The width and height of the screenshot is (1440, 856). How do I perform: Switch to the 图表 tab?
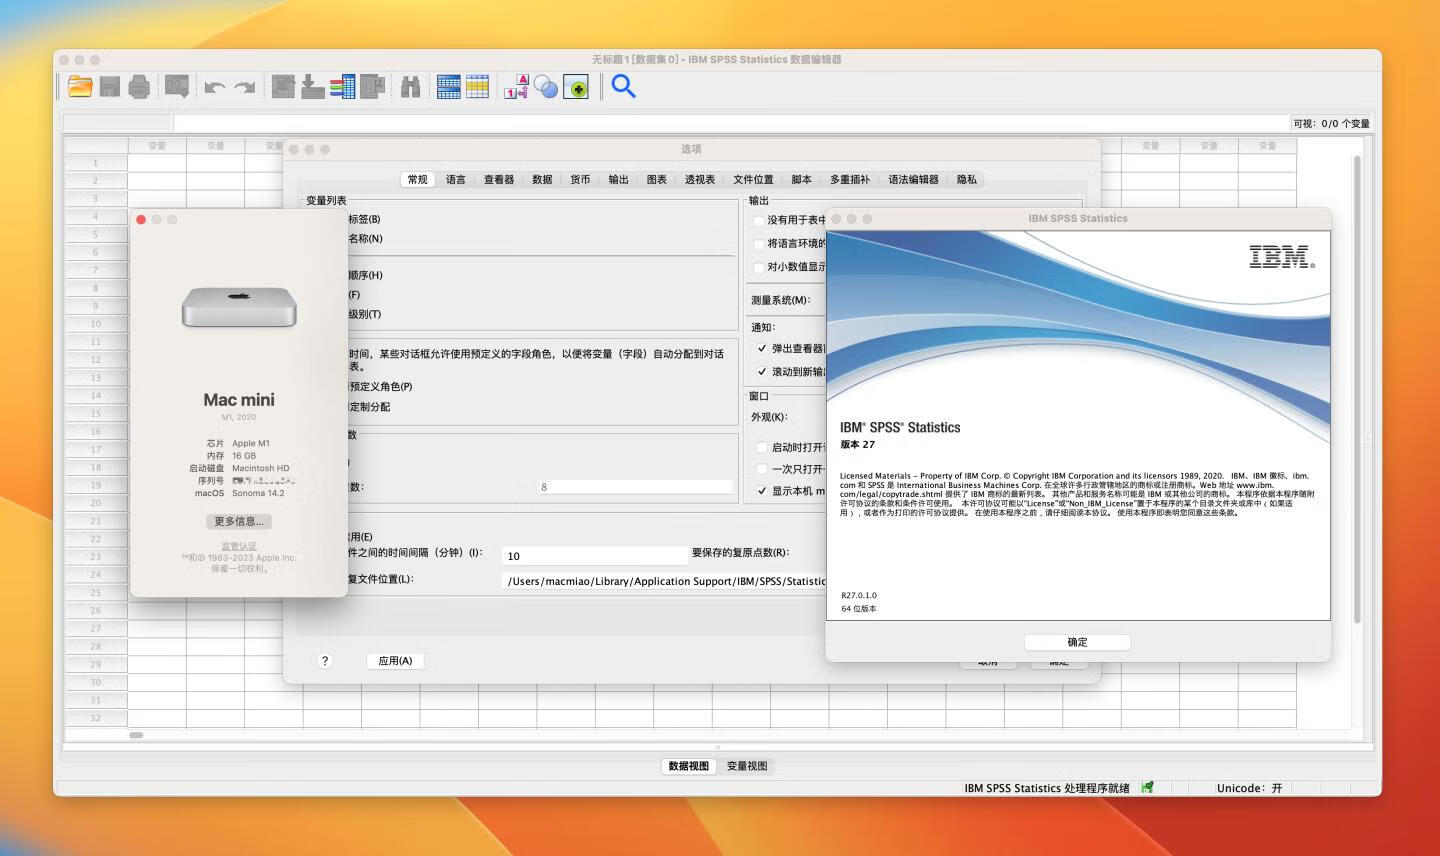coord(657,179)
